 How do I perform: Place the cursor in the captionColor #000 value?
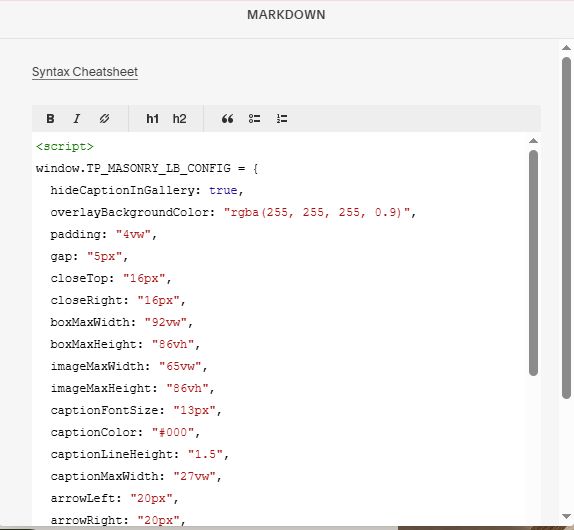pos(173,432)
